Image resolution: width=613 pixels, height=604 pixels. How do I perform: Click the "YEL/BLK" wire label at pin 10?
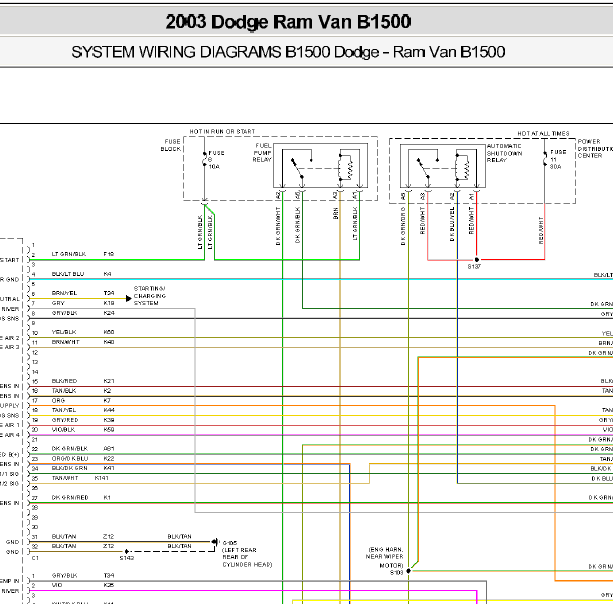pos(64,332)
